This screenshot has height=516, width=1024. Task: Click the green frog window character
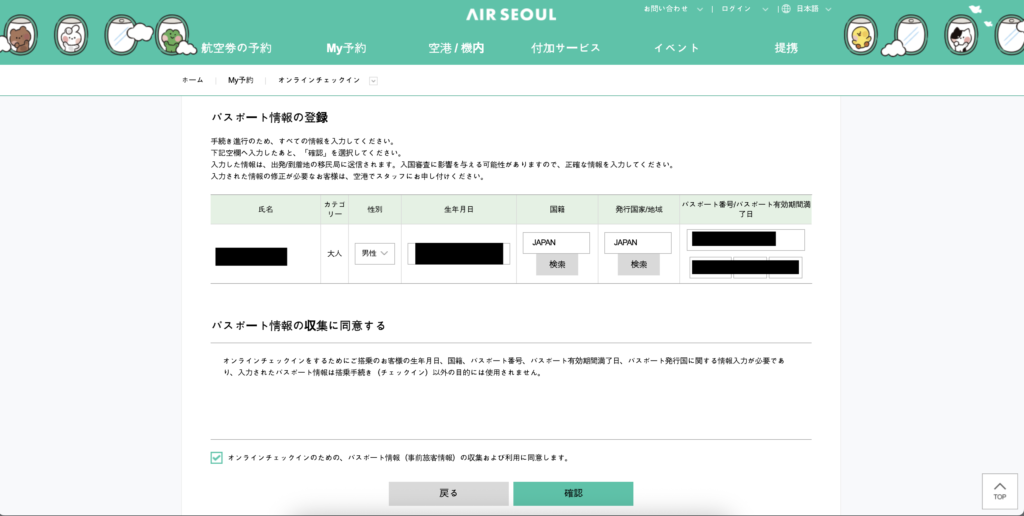(x=172, y=35)
